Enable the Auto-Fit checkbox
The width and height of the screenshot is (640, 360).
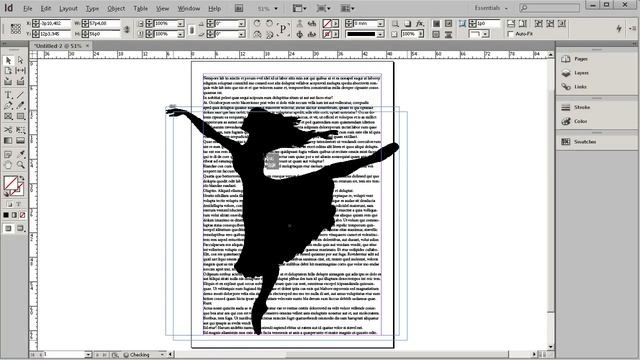(510, 34)
